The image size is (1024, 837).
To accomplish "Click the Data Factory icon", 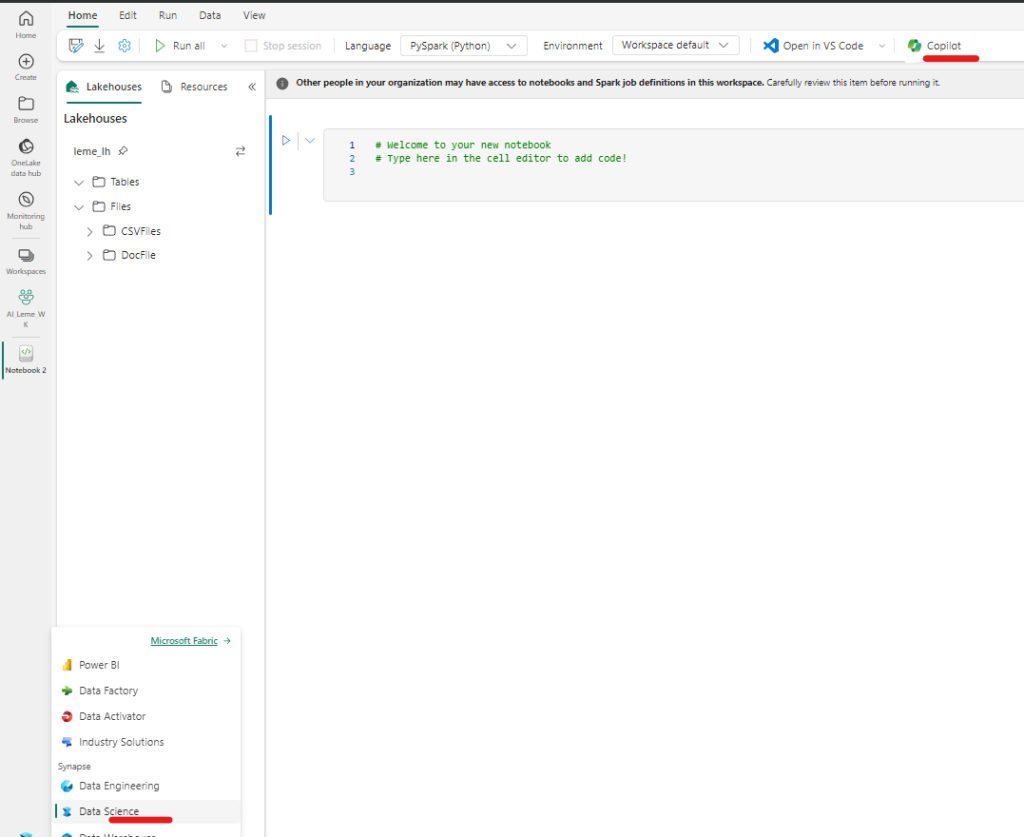I will tap(67, 691).
